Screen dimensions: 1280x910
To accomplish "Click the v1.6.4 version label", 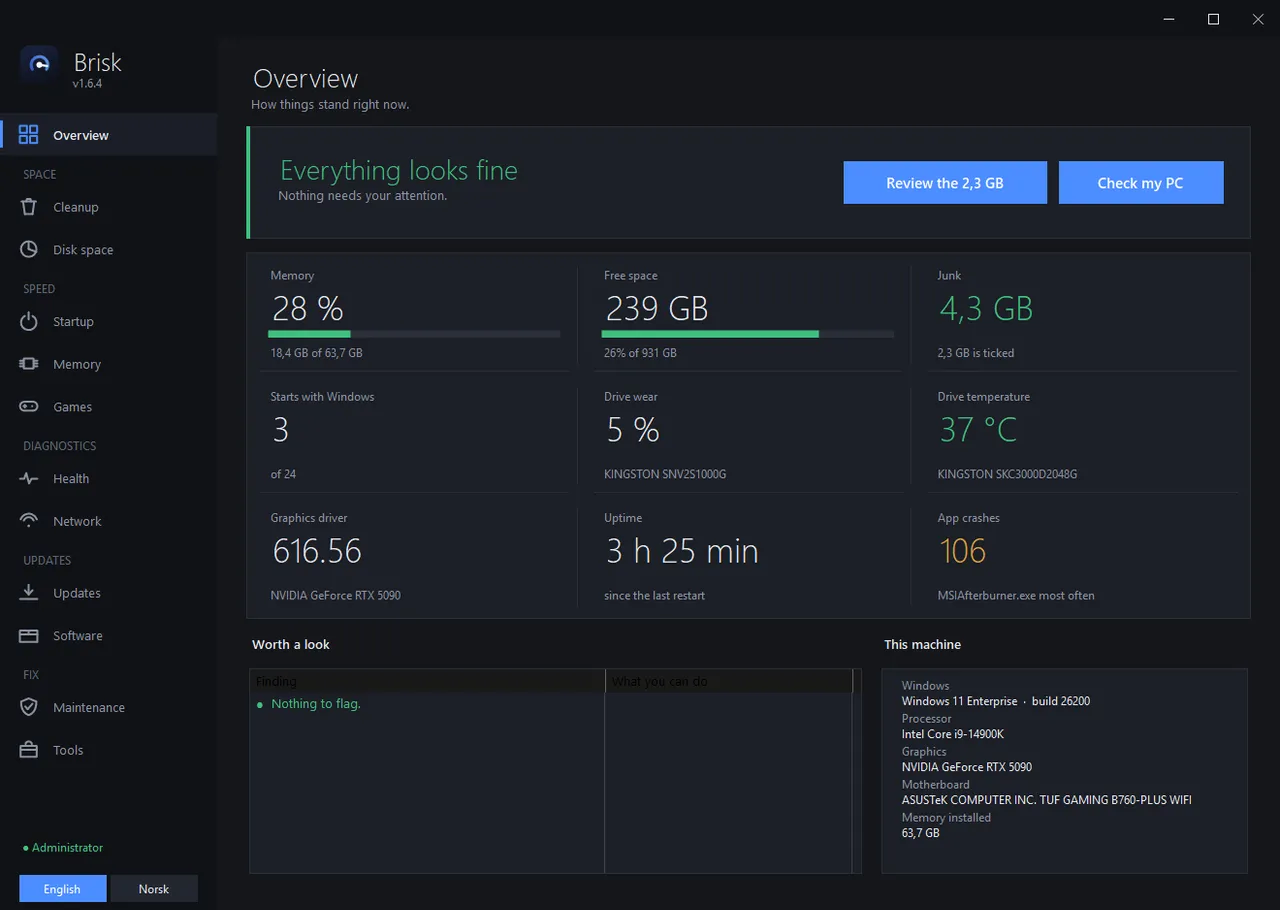I will point(87,84).
